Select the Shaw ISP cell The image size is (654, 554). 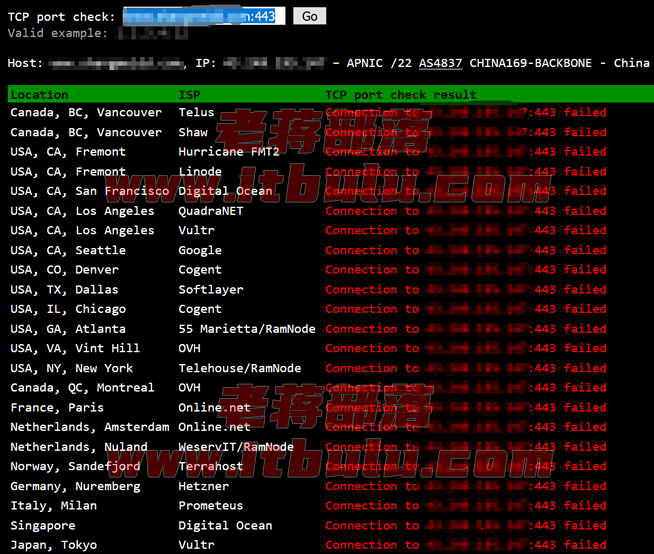(x=193, y=132)
